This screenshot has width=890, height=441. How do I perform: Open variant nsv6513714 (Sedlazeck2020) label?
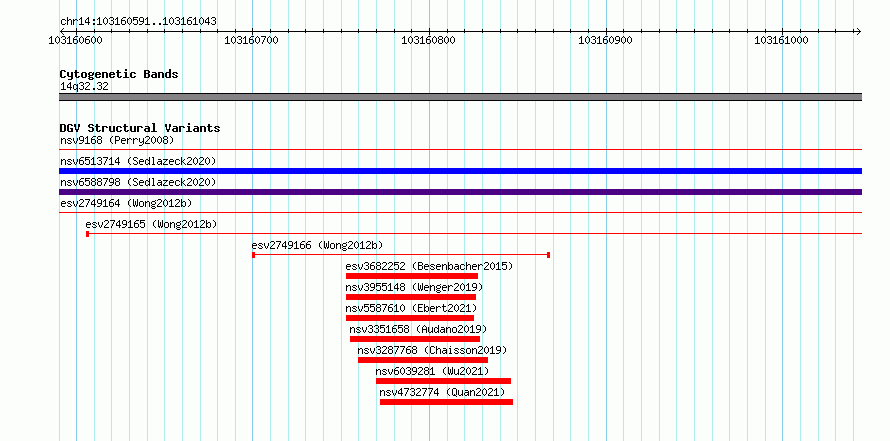(x=138, y=161)
